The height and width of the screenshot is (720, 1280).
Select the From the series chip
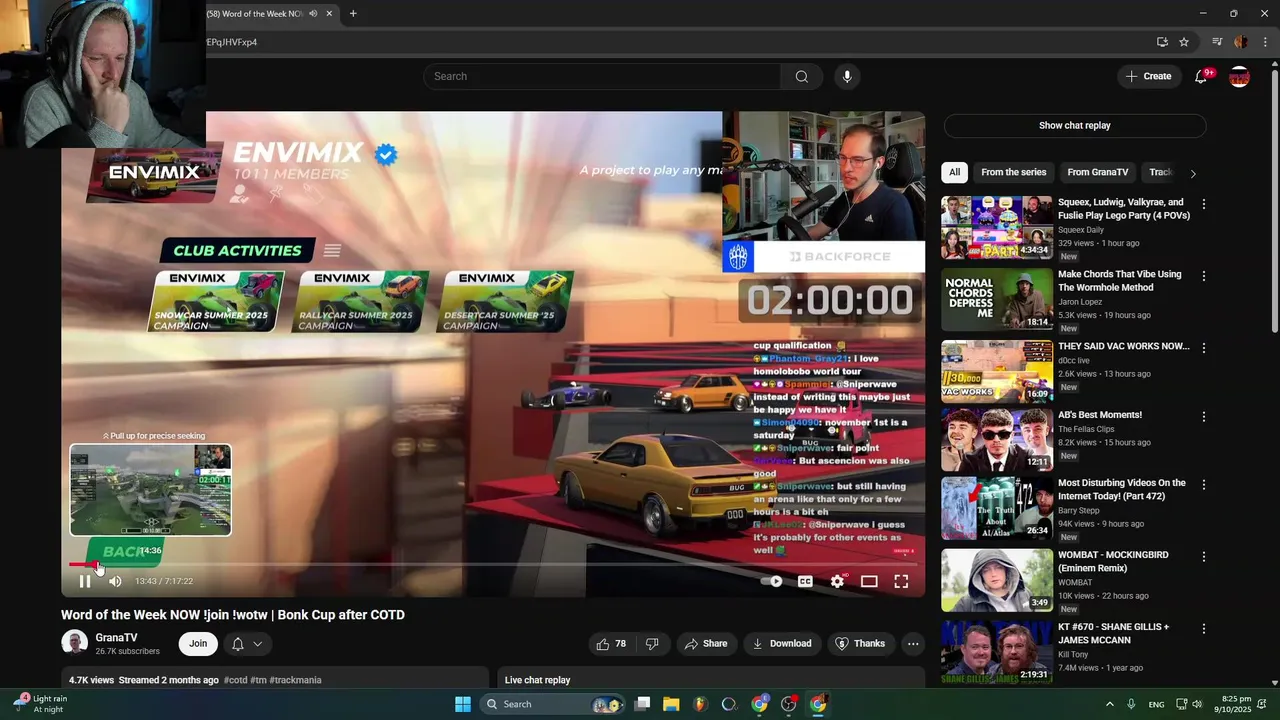click(1013, 172)
